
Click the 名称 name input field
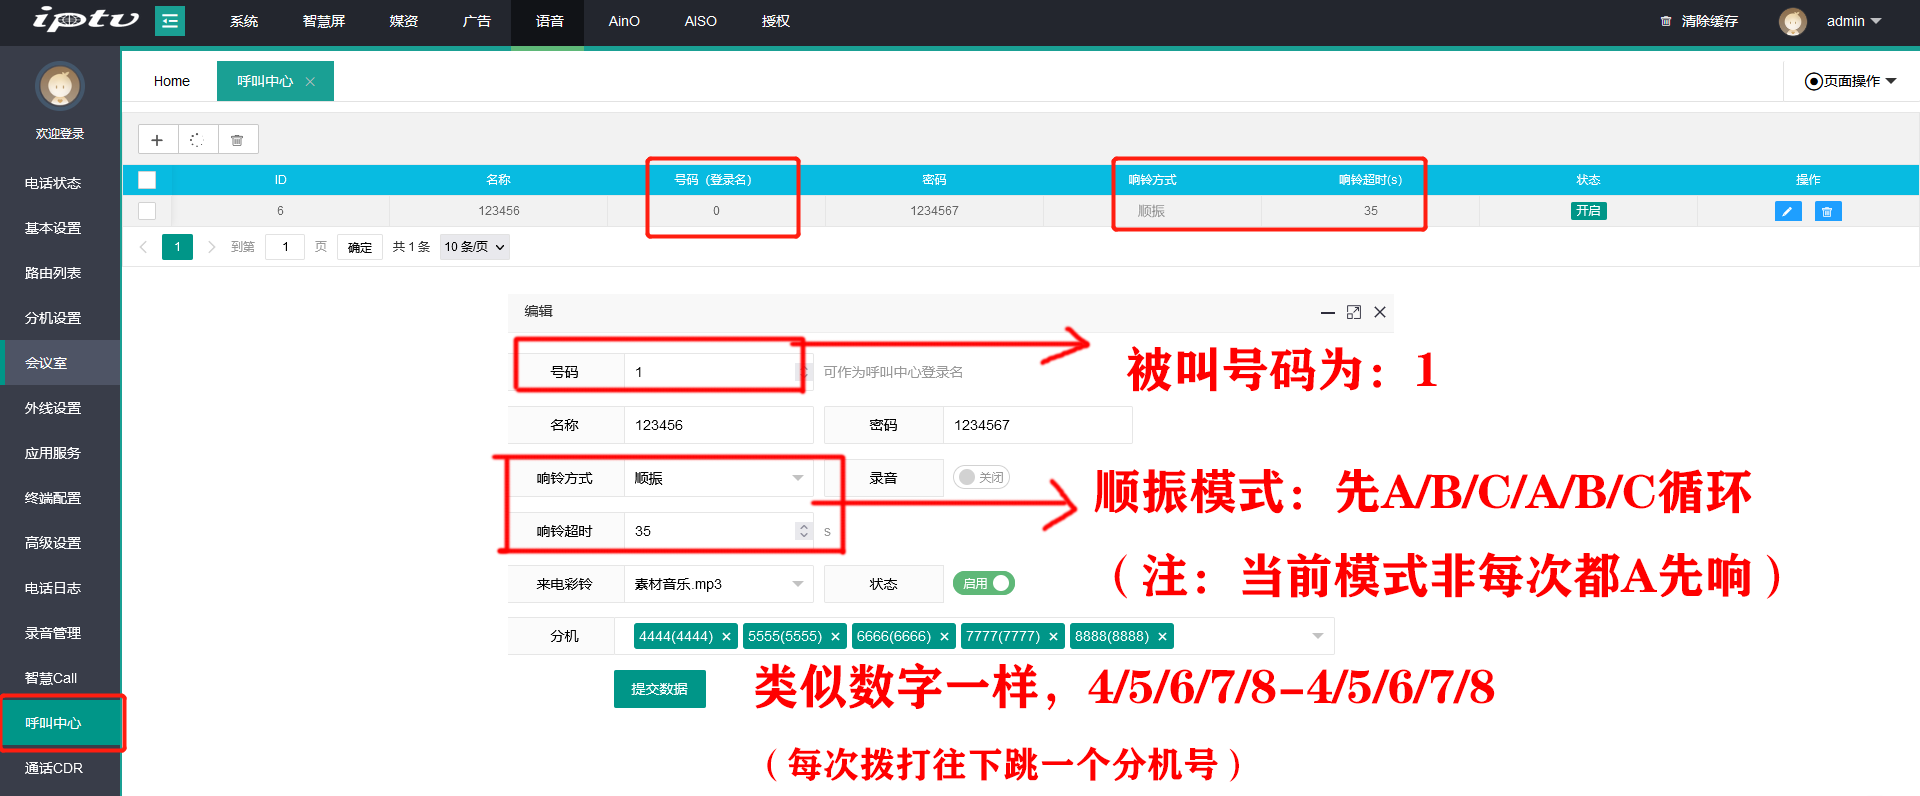[718, 425]
